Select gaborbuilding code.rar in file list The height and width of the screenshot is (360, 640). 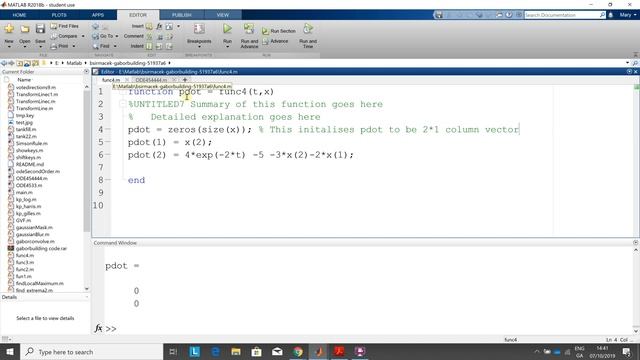point(41,248)
